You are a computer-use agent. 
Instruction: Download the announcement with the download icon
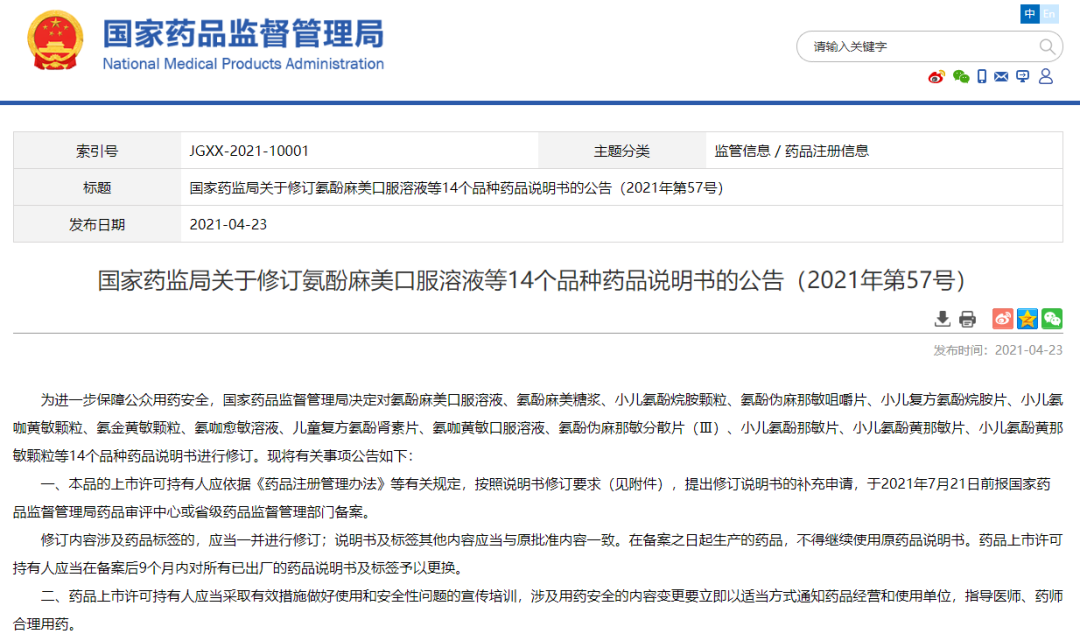[x=942, y=319]
